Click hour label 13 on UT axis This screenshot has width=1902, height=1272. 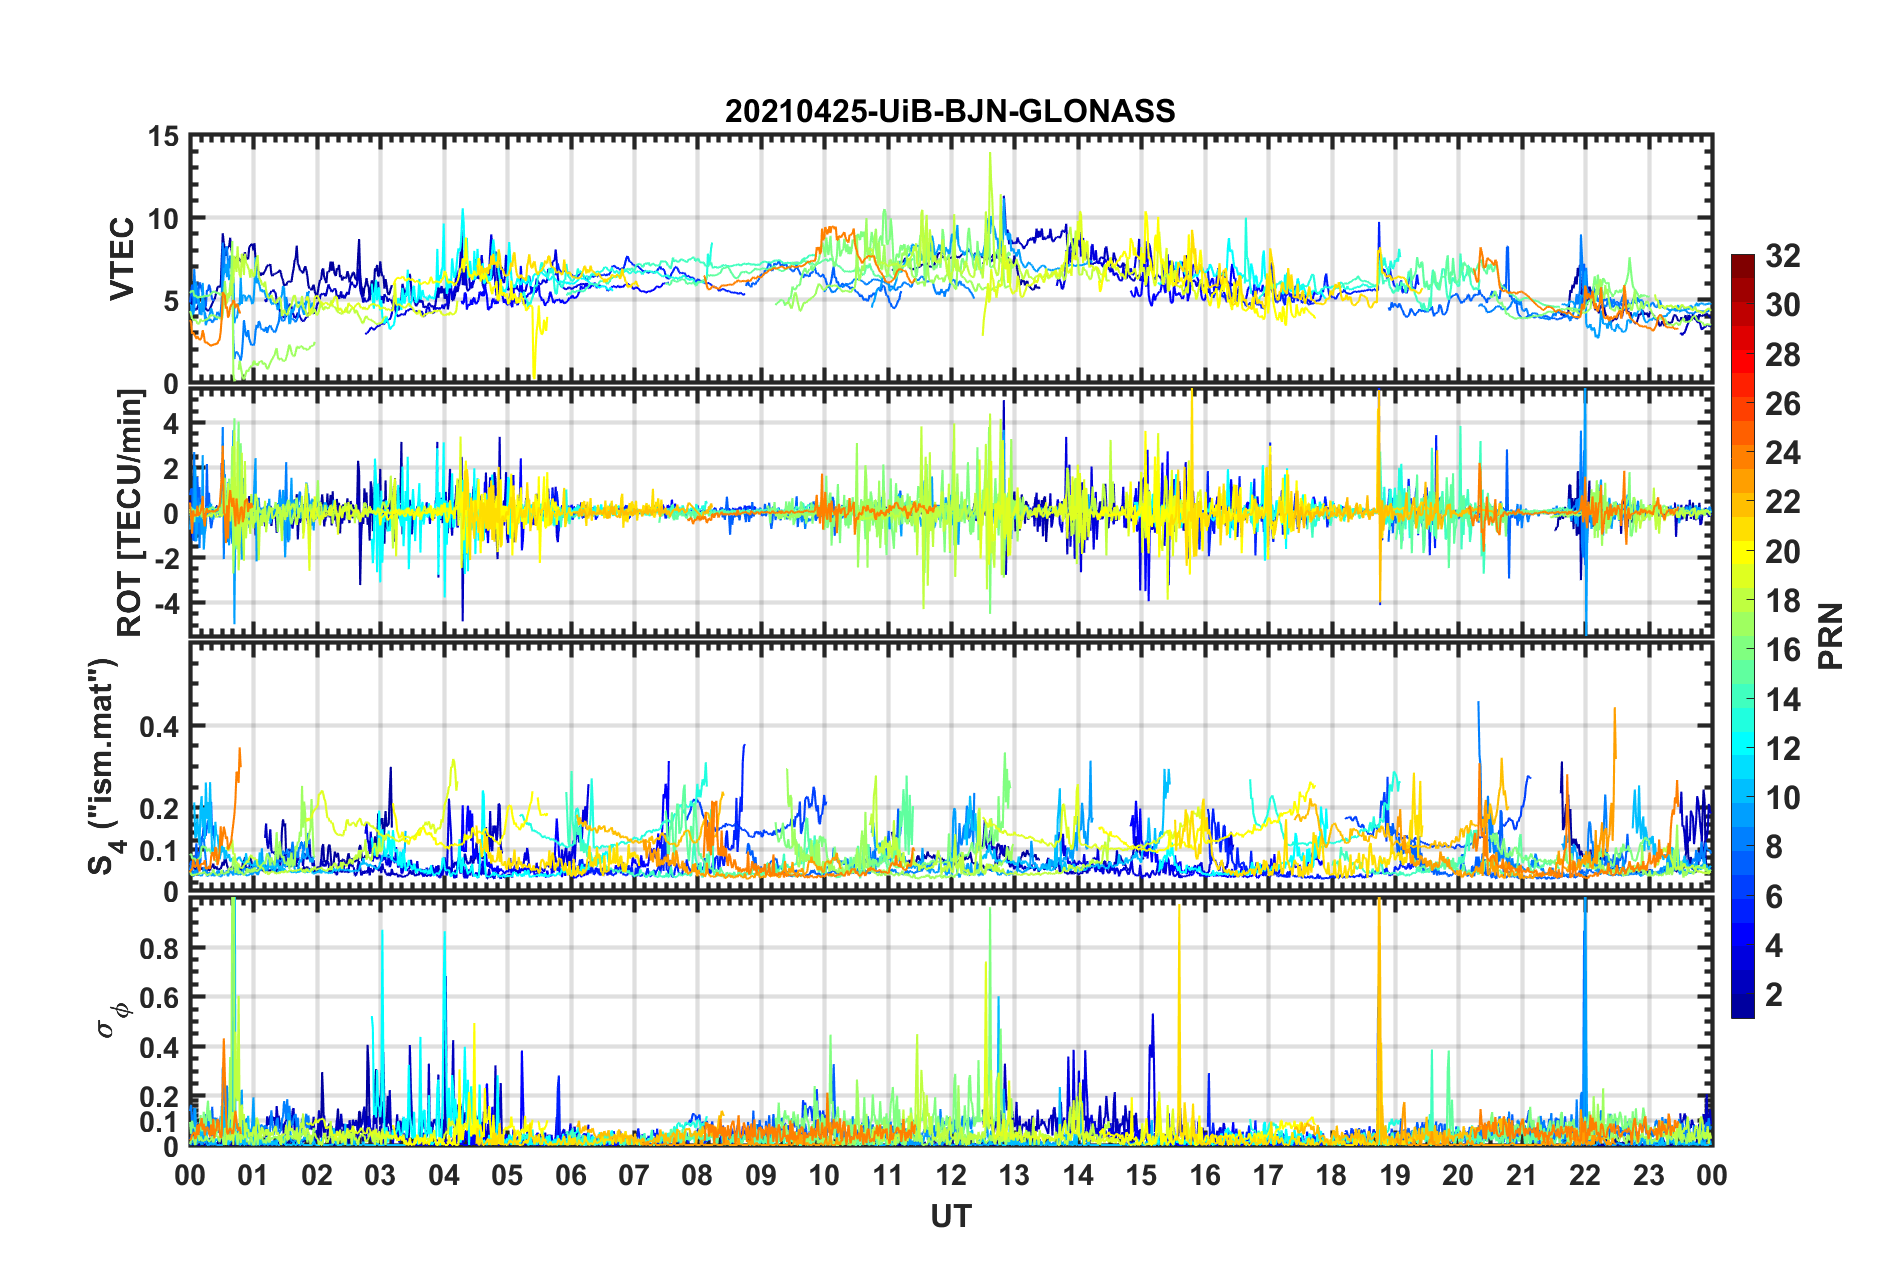tap(1014, 1175)
